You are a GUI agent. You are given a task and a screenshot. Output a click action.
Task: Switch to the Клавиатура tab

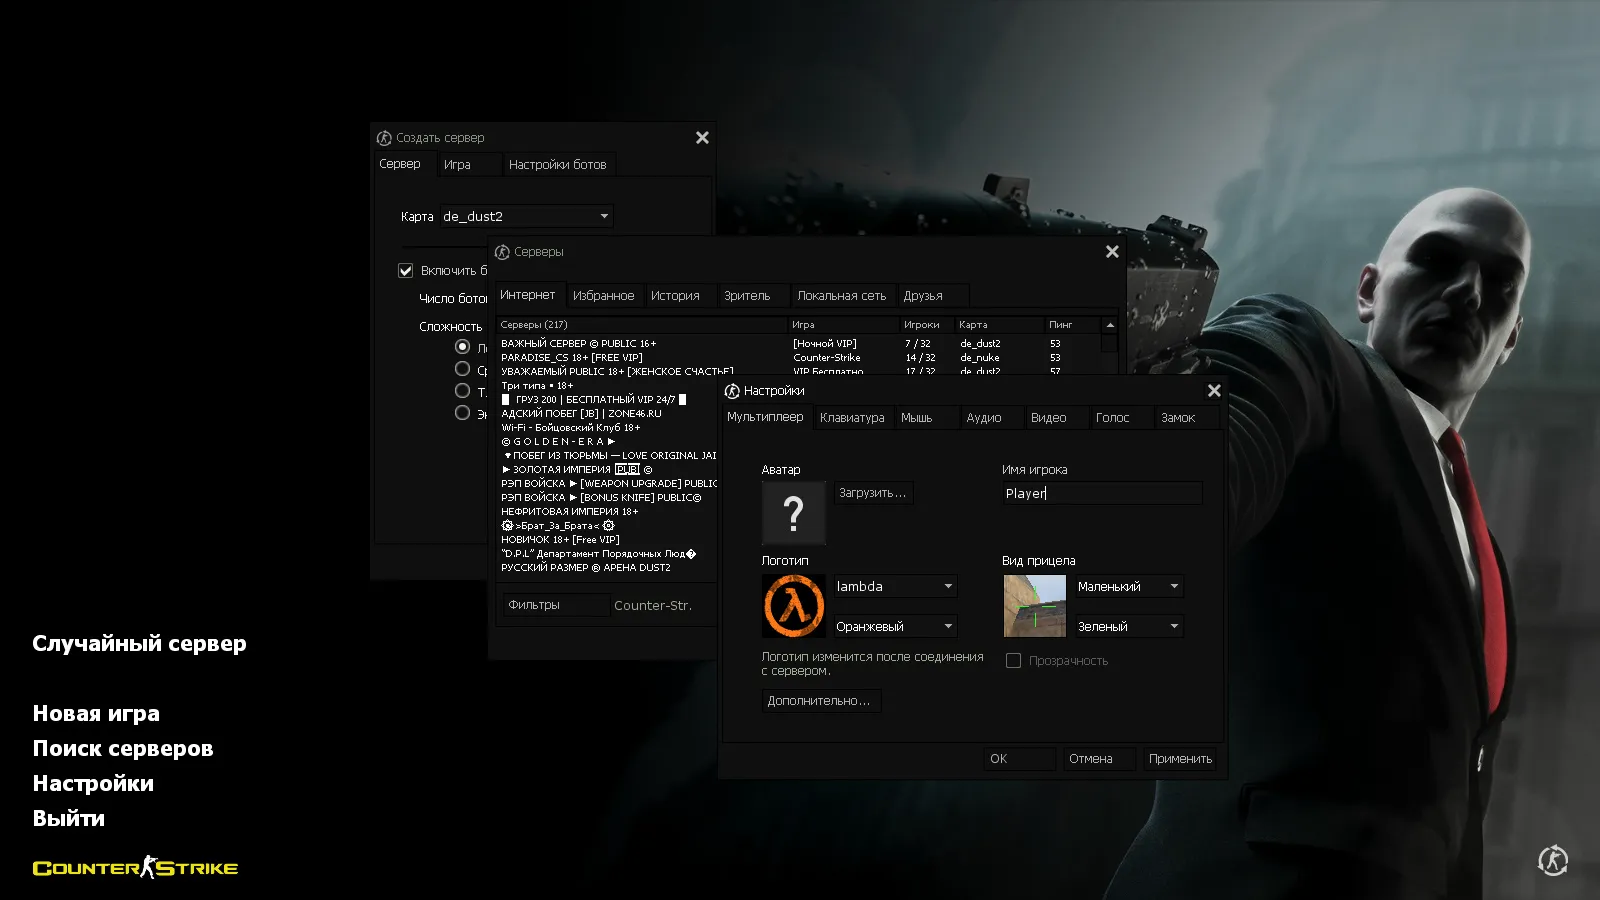coord(852,418)
